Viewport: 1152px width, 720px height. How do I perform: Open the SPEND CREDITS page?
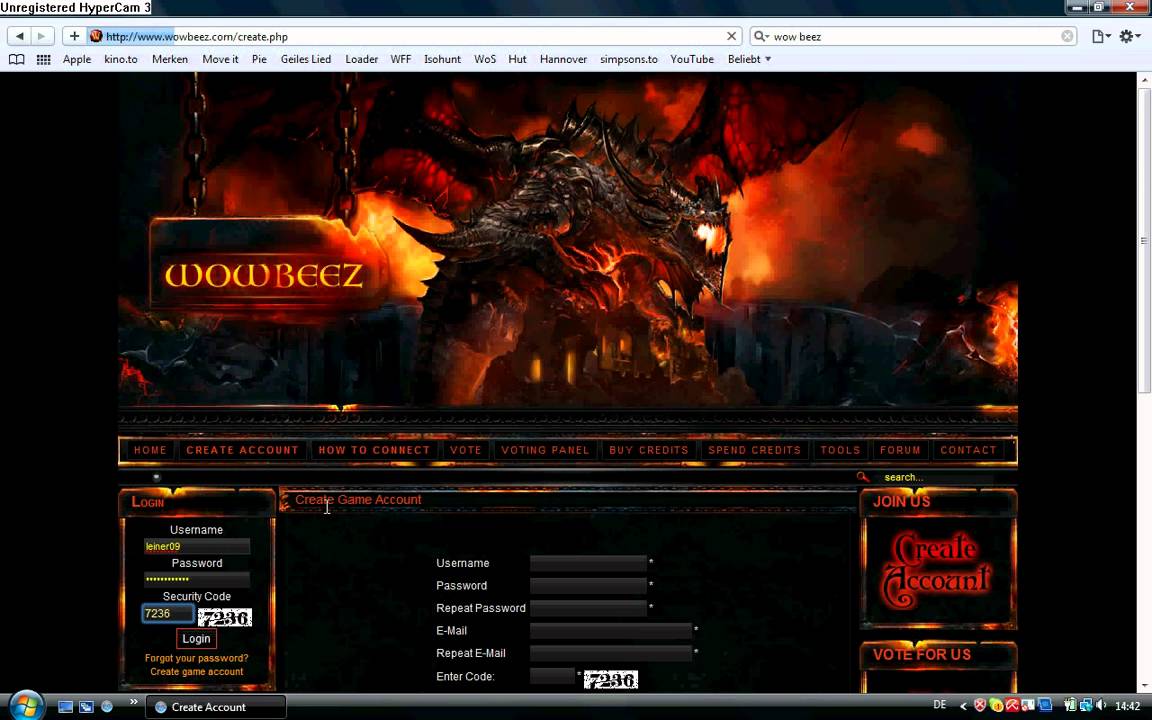tap(755, 450)
